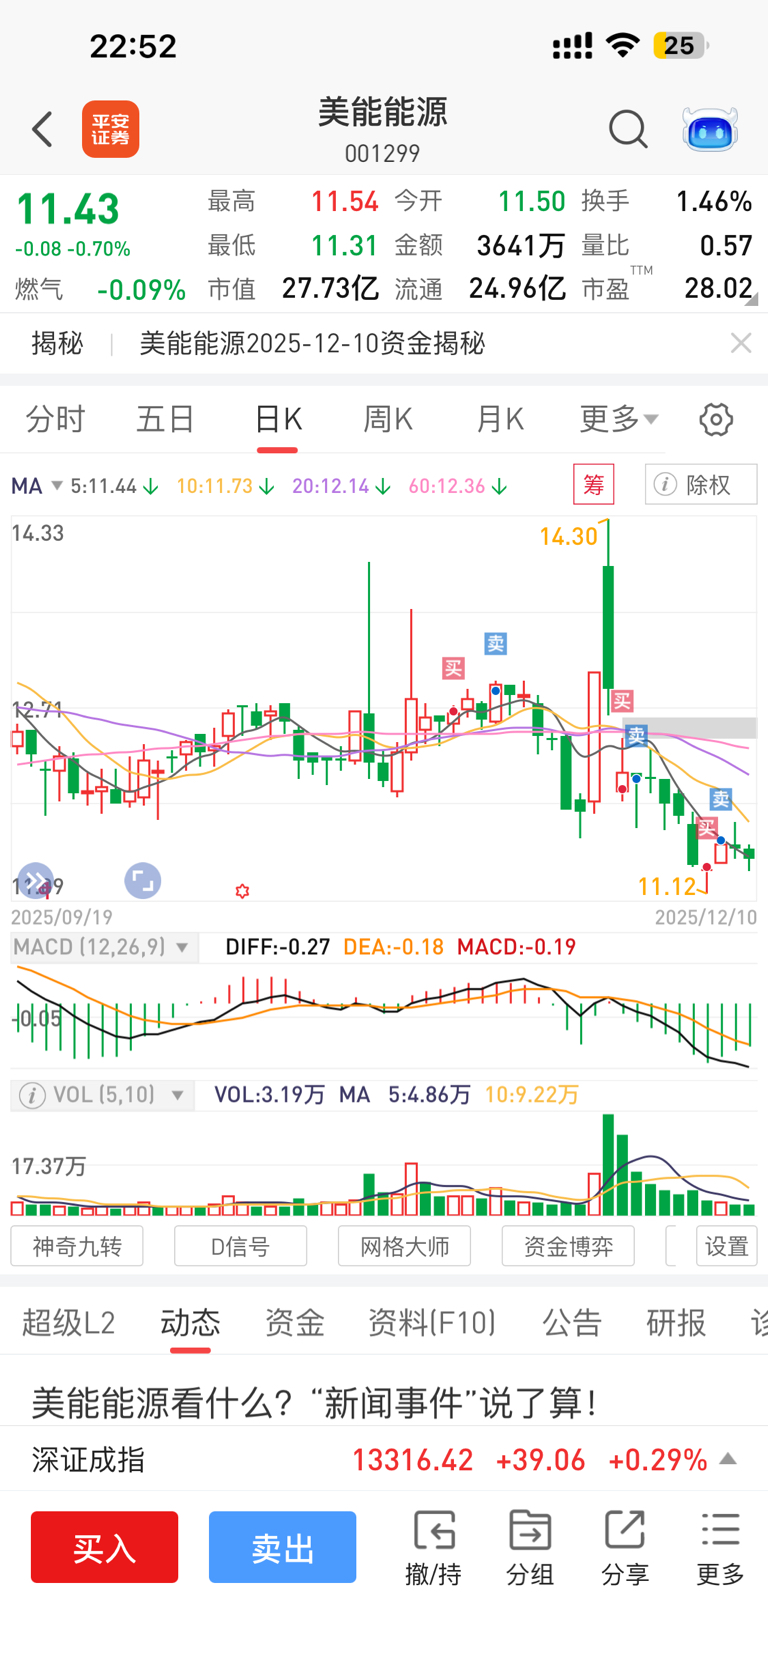Expand the 深证成指 index bar arrow
This screenshot has width=768, height=1663.
729,1459
